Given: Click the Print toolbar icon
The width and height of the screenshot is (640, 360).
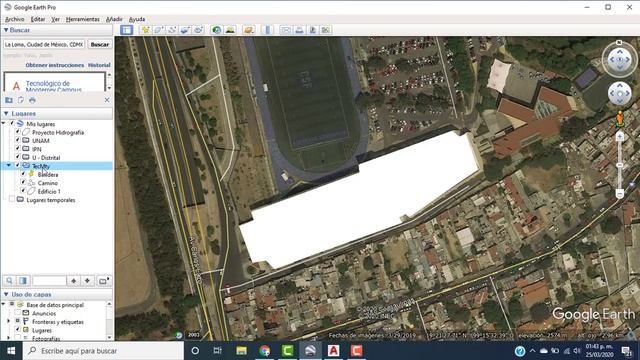Looking at the screenshot, I should (299, 30).
